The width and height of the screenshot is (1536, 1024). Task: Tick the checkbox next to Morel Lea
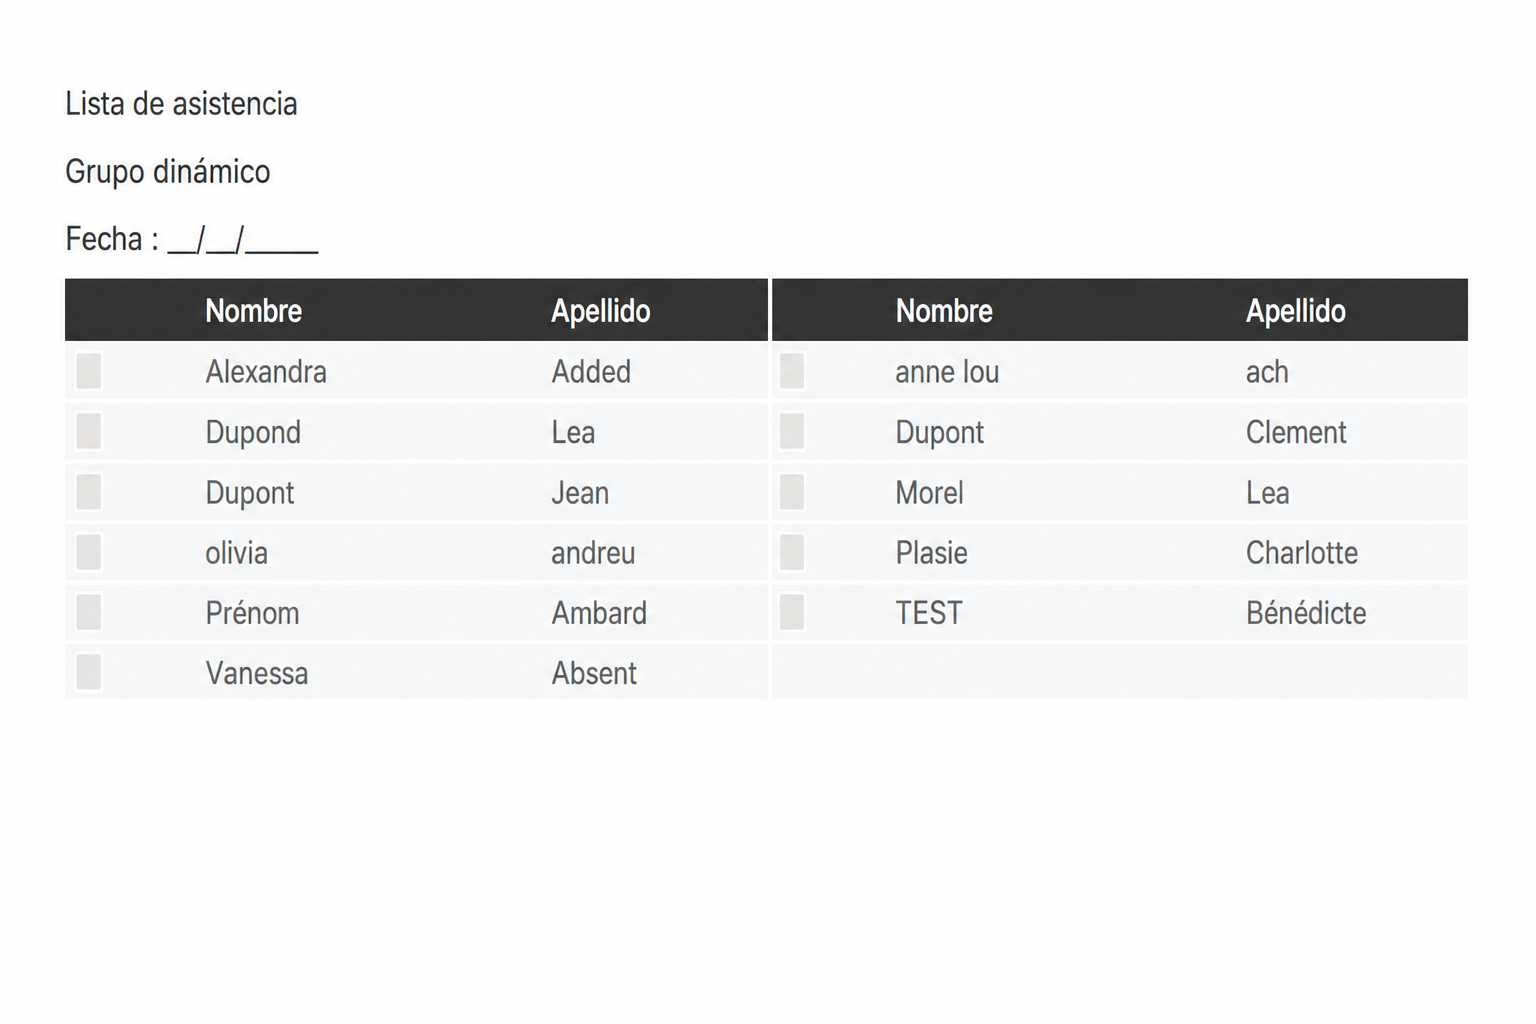tap(792, 492)
